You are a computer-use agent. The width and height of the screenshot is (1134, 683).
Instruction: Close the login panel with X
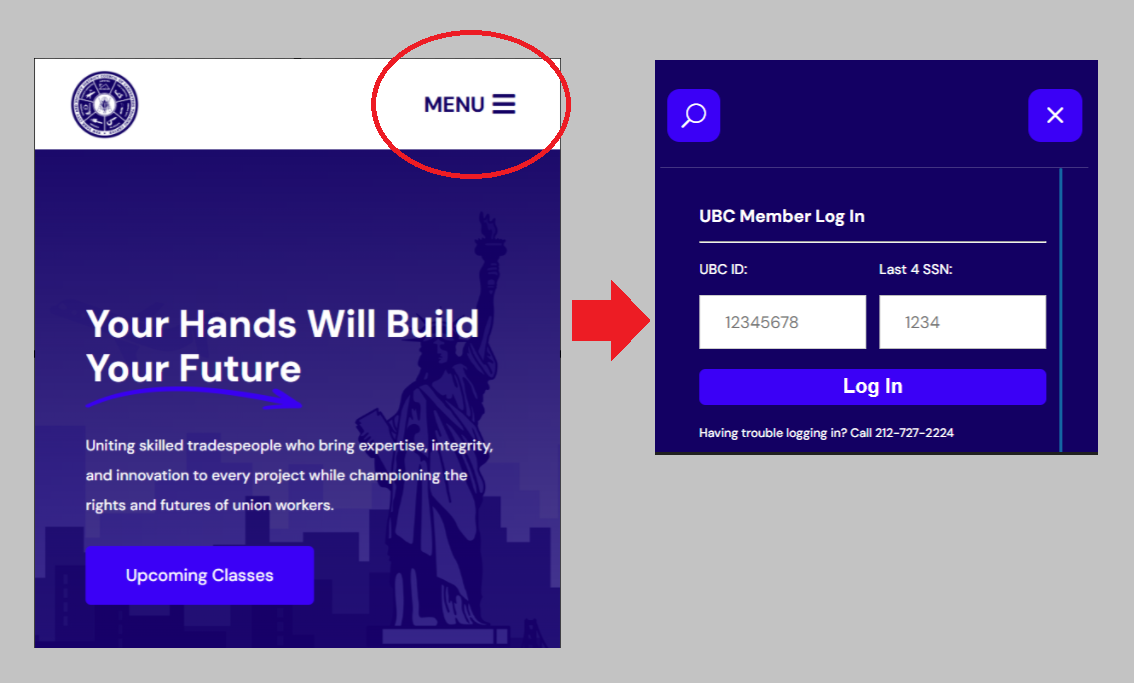click(x=1055, y=116)
